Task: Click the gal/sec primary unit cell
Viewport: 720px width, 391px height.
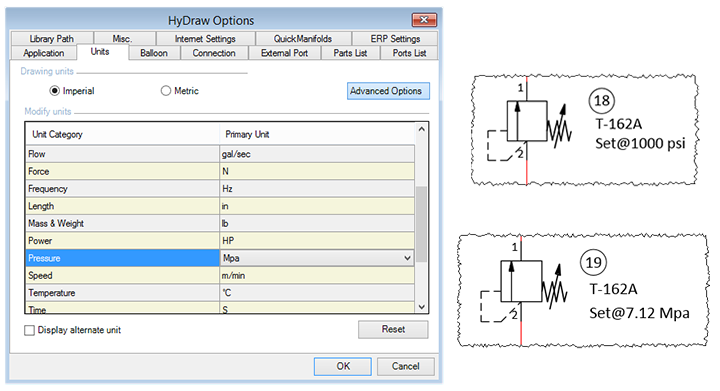Action: (x=317, y=154)
